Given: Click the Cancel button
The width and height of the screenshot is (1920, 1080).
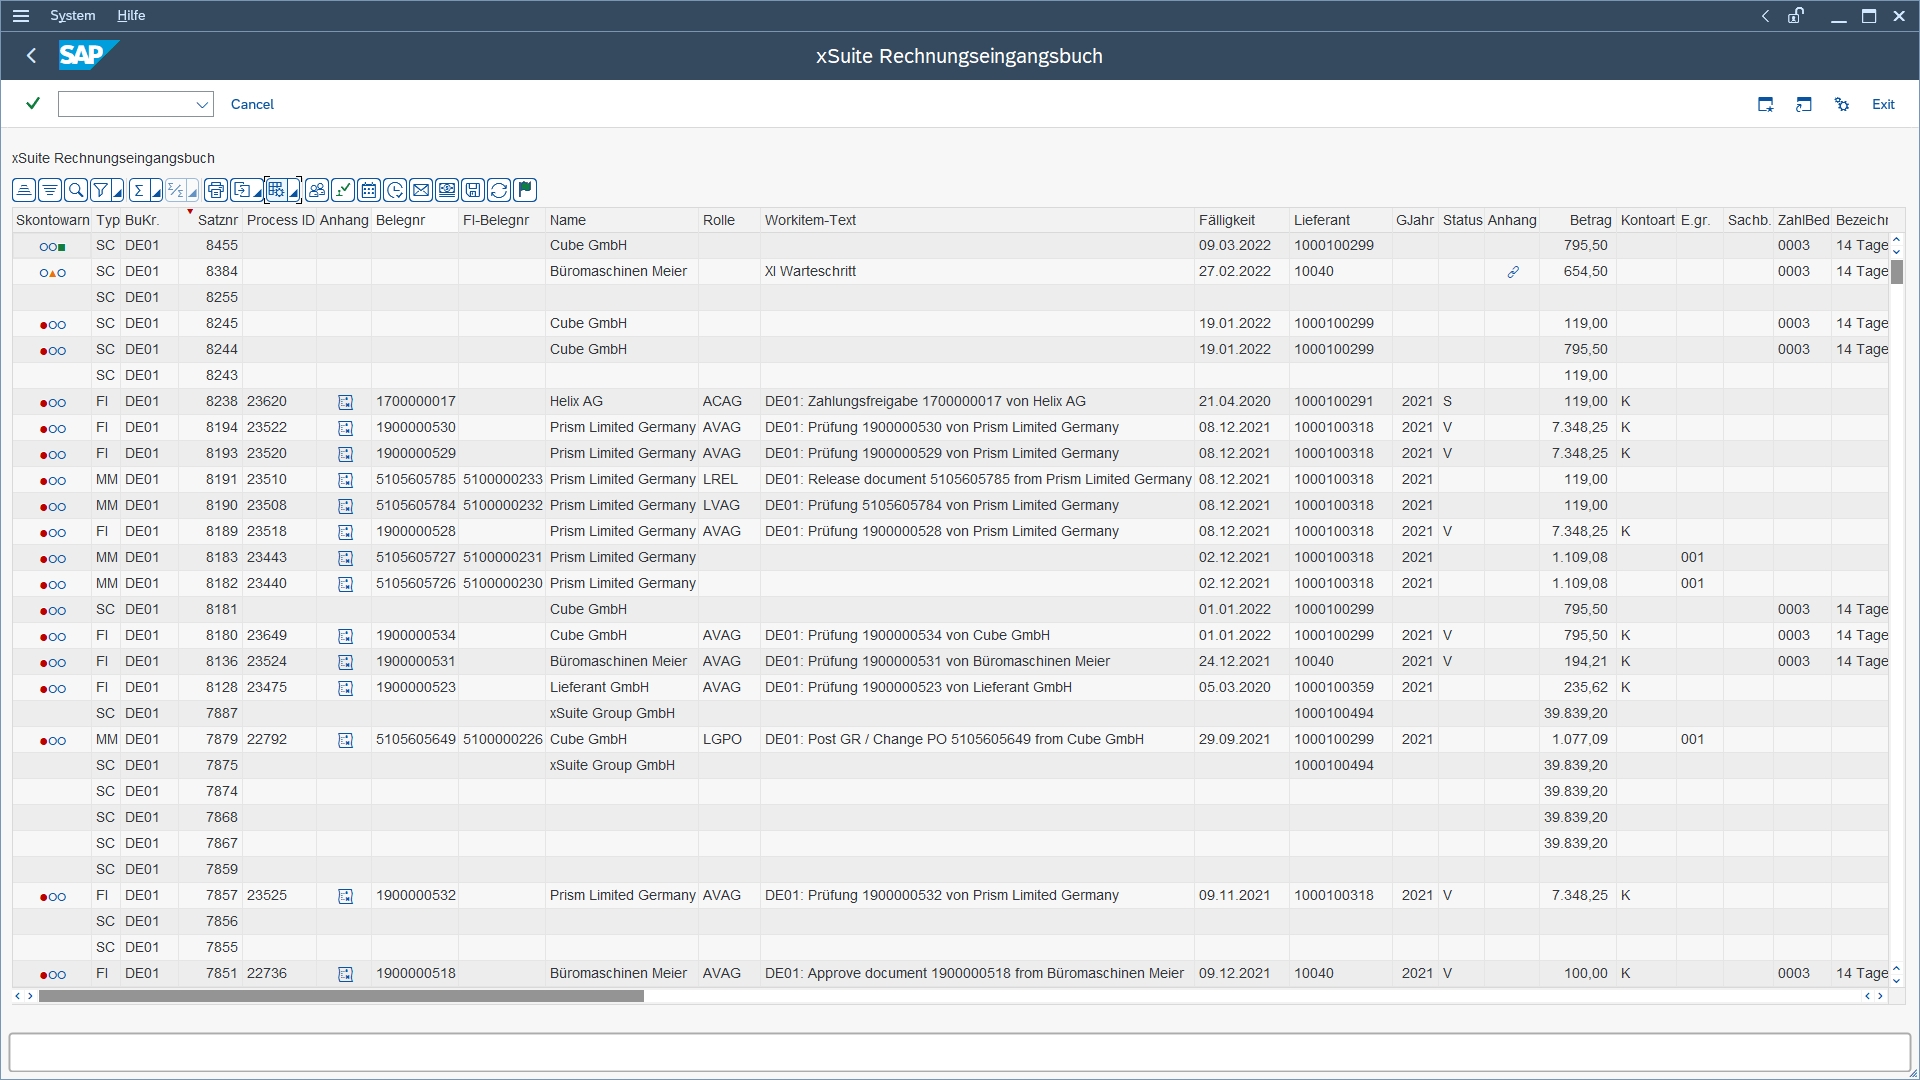Looking at the screenshot, I should [x=252, y=104].
